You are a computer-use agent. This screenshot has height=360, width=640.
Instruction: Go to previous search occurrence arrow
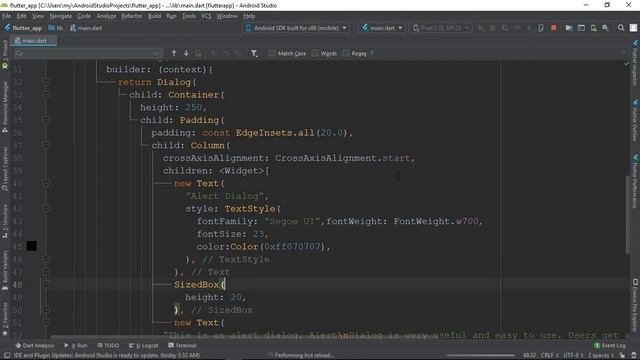click(174, 53)
